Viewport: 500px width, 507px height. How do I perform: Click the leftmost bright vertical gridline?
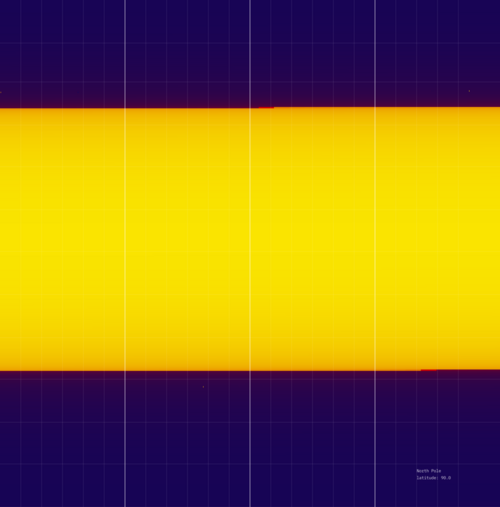click(125, 253)
